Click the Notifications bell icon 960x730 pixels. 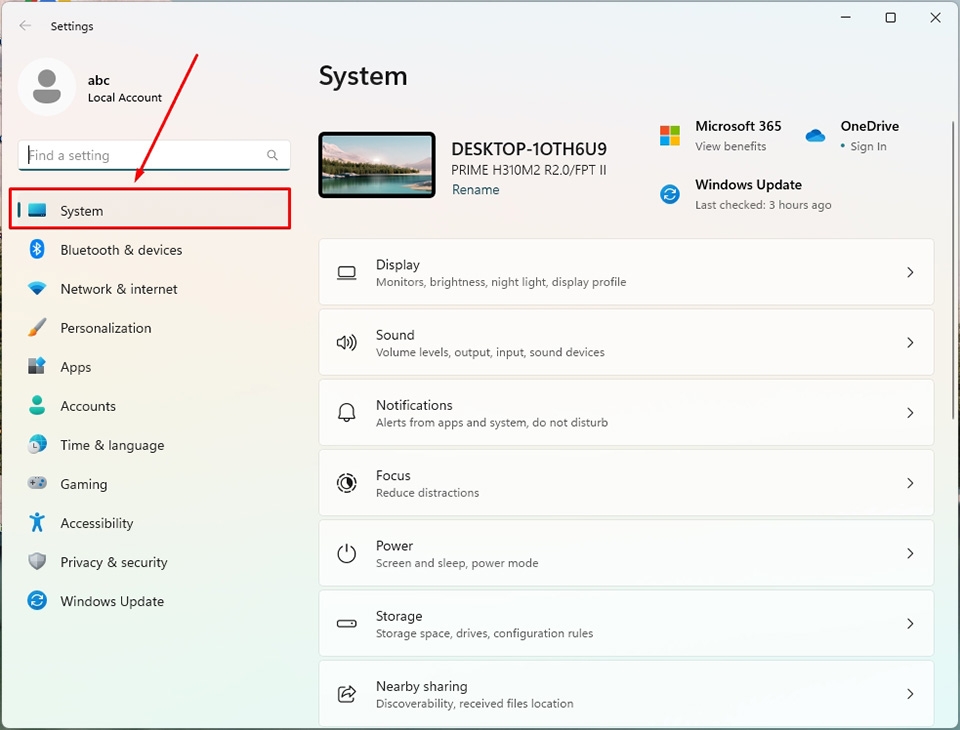click(x=347, y=412)
